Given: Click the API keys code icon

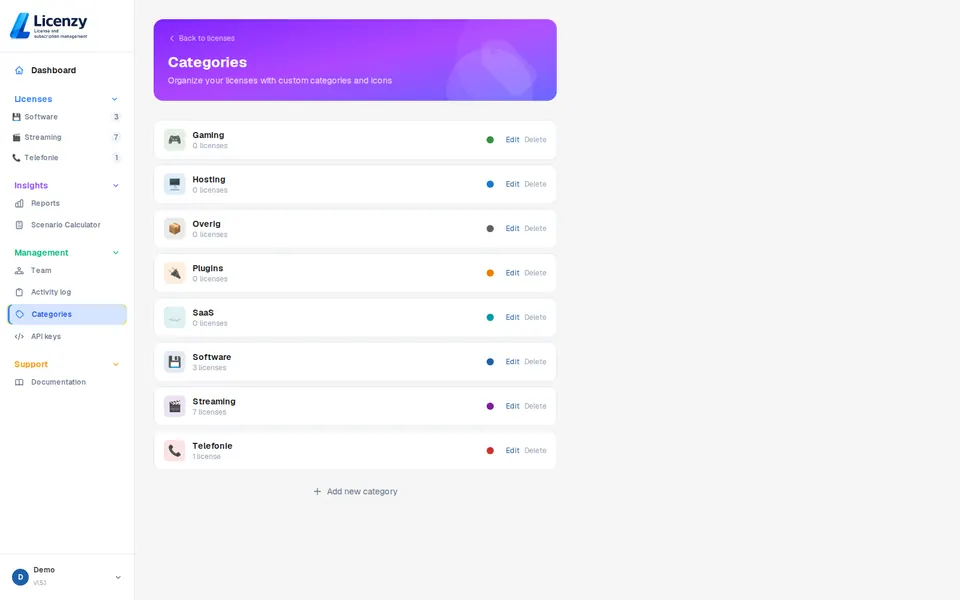Looking at the screenshot, I should [19, 337].
